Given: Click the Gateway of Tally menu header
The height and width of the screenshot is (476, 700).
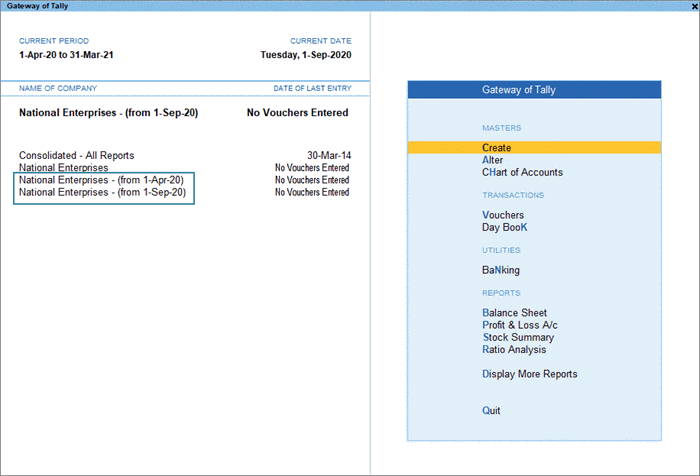Looking at the screenshot, I should click(x=534, y=90).
